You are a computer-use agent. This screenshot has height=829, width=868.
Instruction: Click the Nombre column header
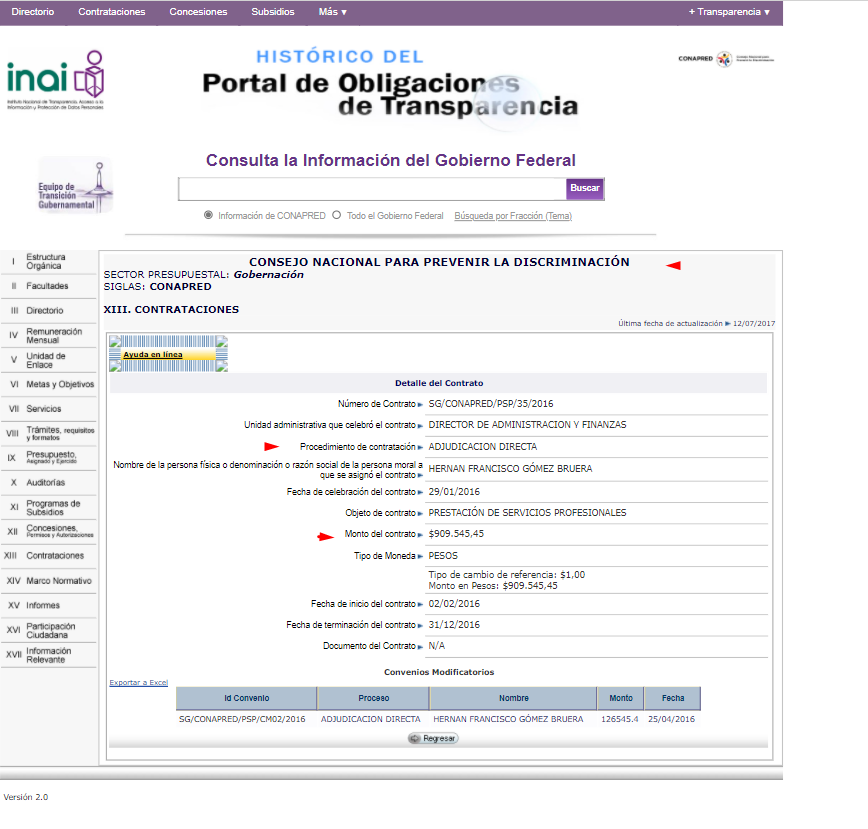click(x=514, y=698)
